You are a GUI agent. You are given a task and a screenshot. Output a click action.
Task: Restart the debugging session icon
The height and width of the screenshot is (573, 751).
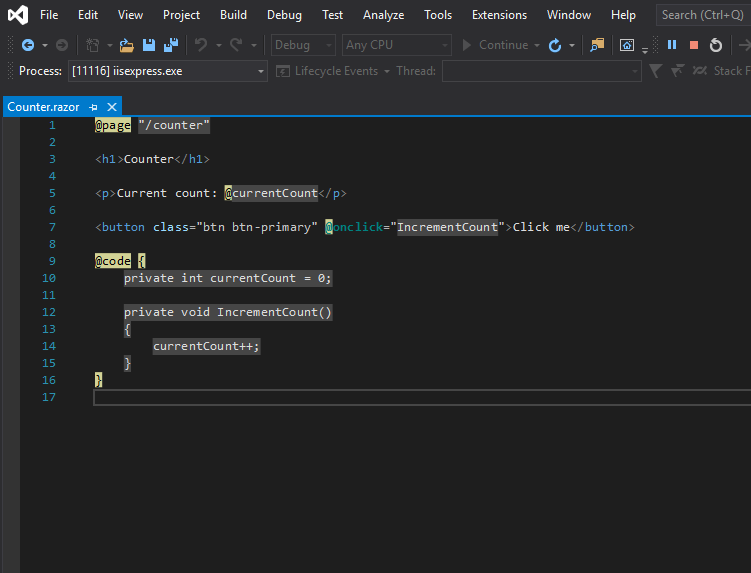[716, 45]
